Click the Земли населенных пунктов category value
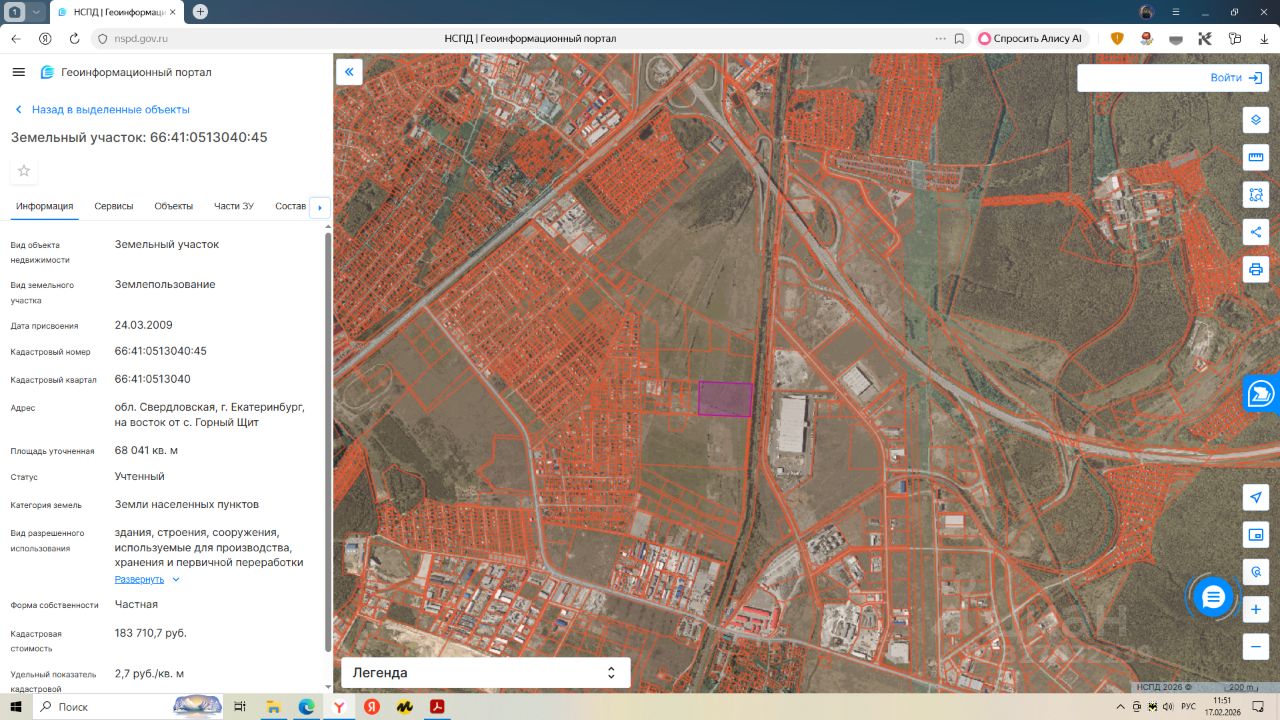Viewport: 1280px width, 720px height. [x=187, y=504]
